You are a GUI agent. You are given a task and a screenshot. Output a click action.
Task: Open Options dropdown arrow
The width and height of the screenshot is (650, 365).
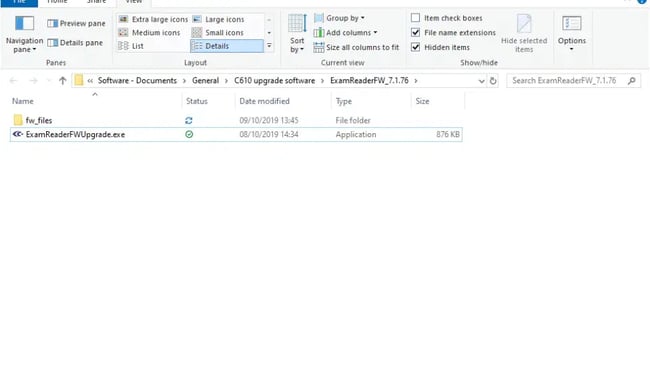coord(572,49)
